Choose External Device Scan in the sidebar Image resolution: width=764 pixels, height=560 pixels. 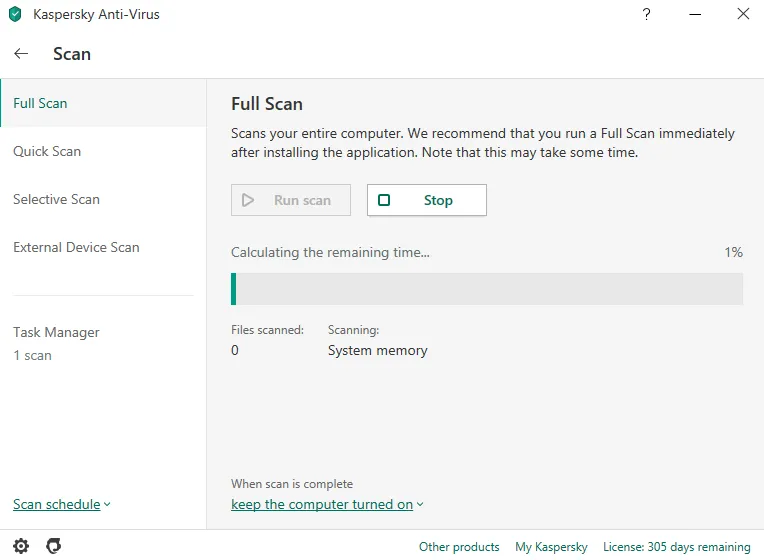[x=103, y=247]
